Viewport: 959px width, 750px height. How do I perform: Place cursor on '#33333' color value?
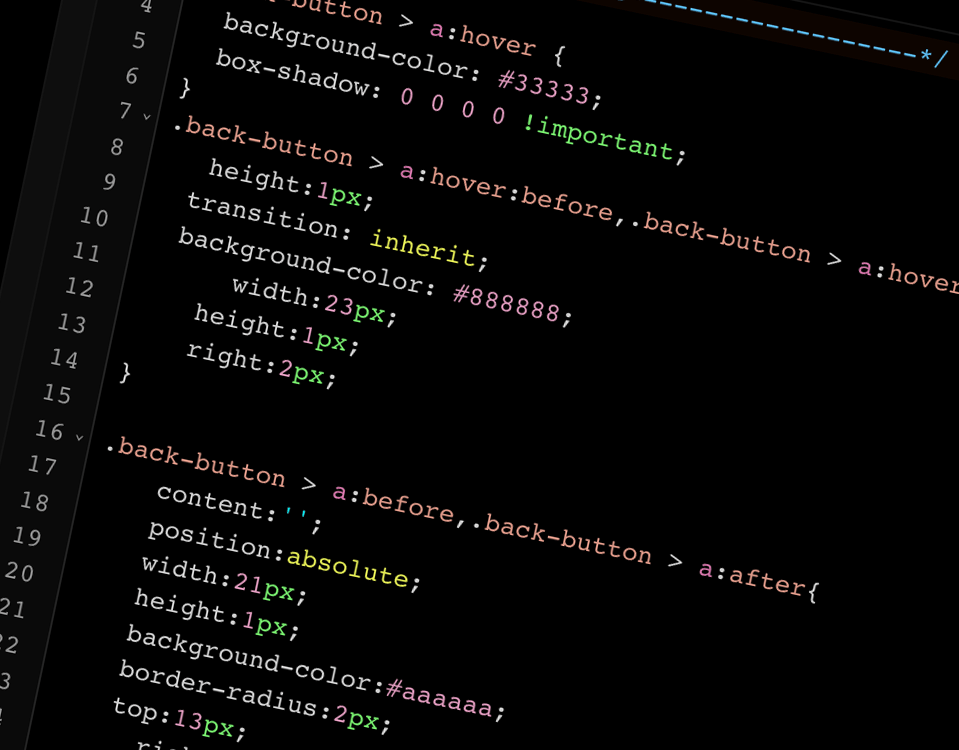point(544,89)
